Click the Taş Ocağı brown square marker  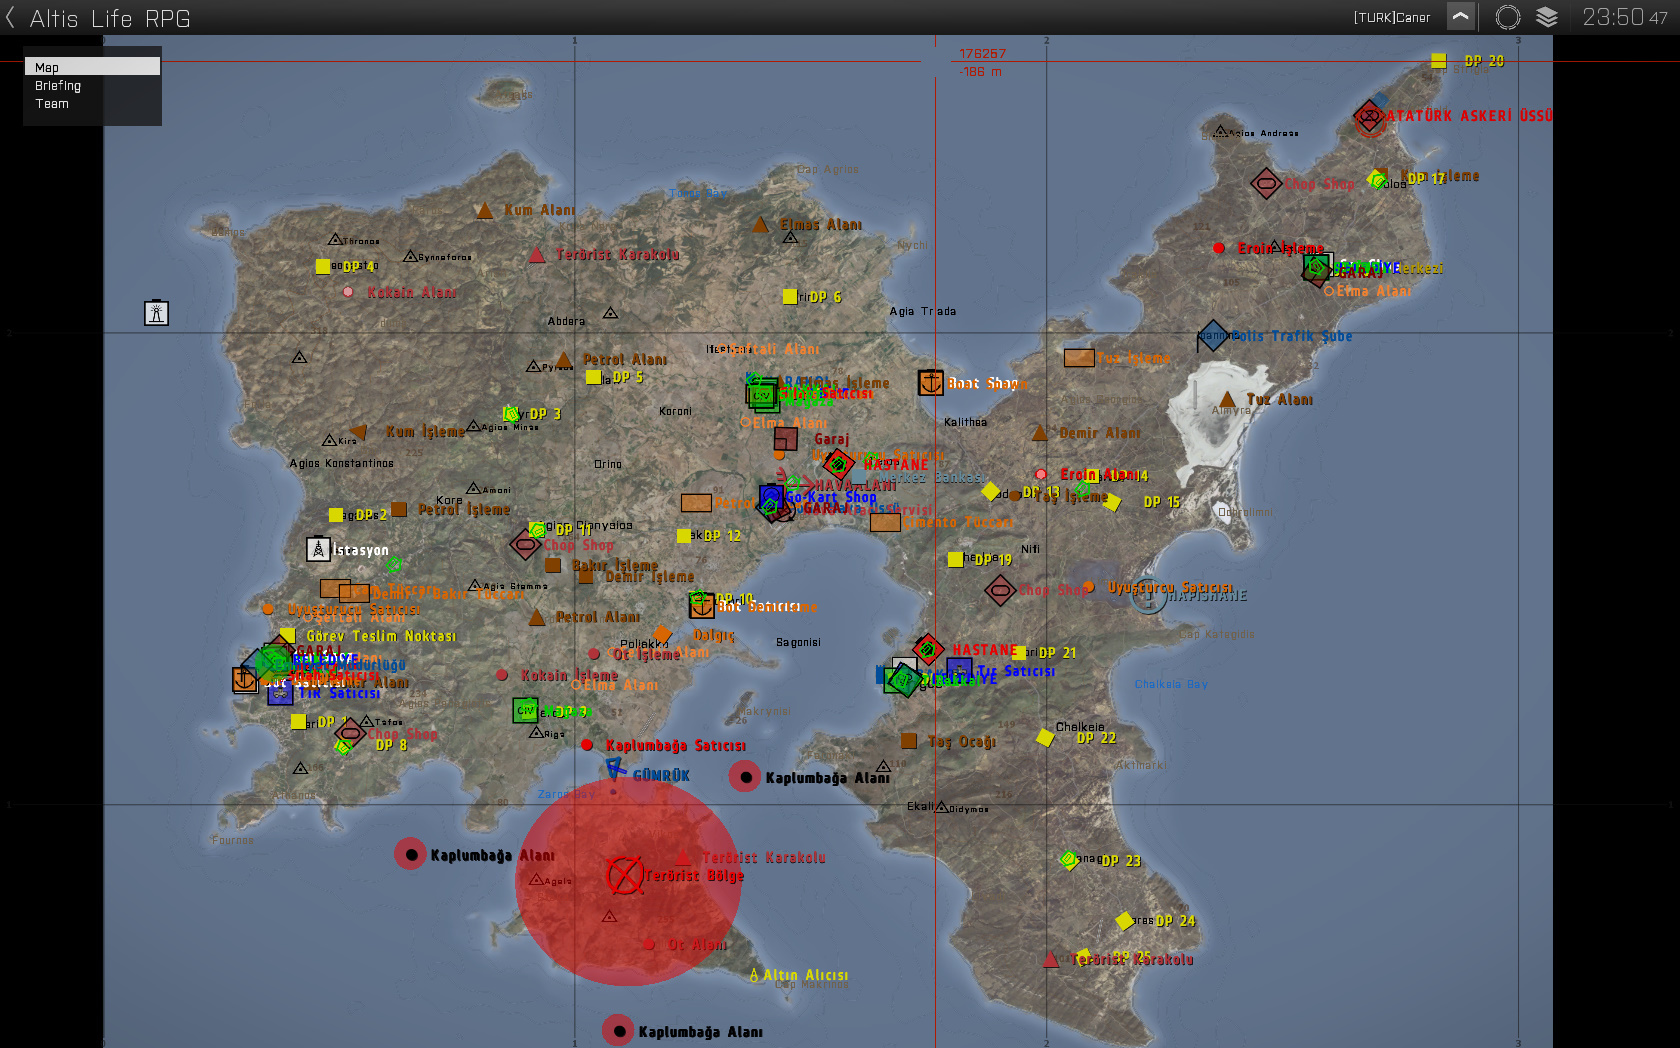[909, 741]
